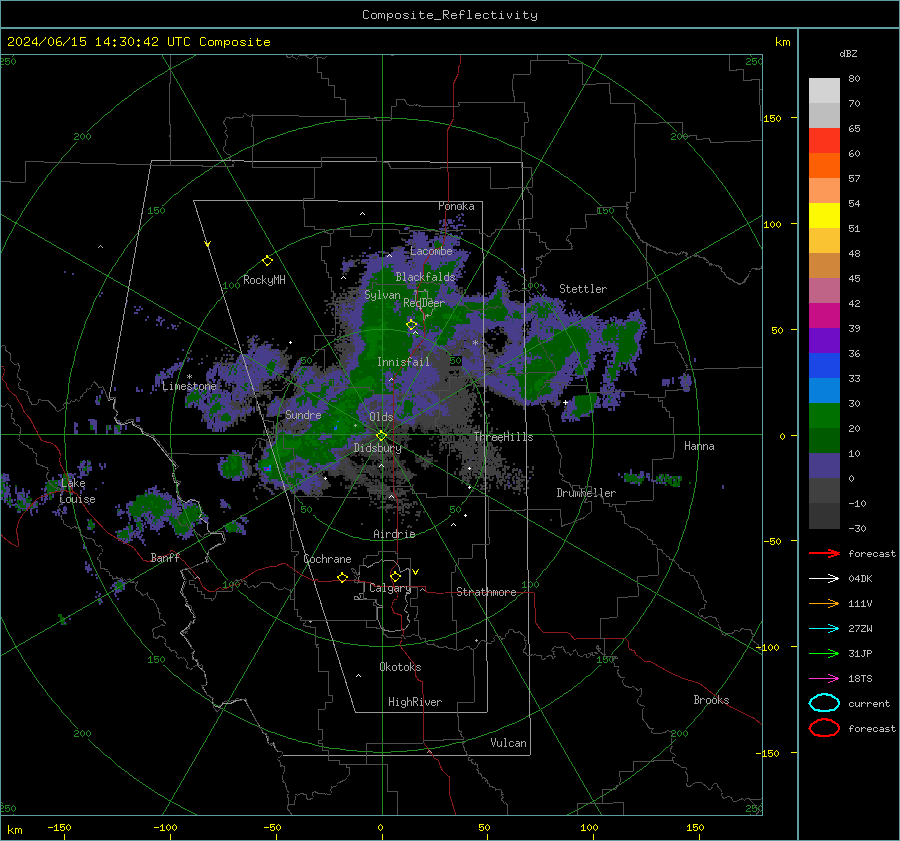This screenshot has width=900, height=841.
Task: Click the Hanna town label
Action: [x=699, y=446]
